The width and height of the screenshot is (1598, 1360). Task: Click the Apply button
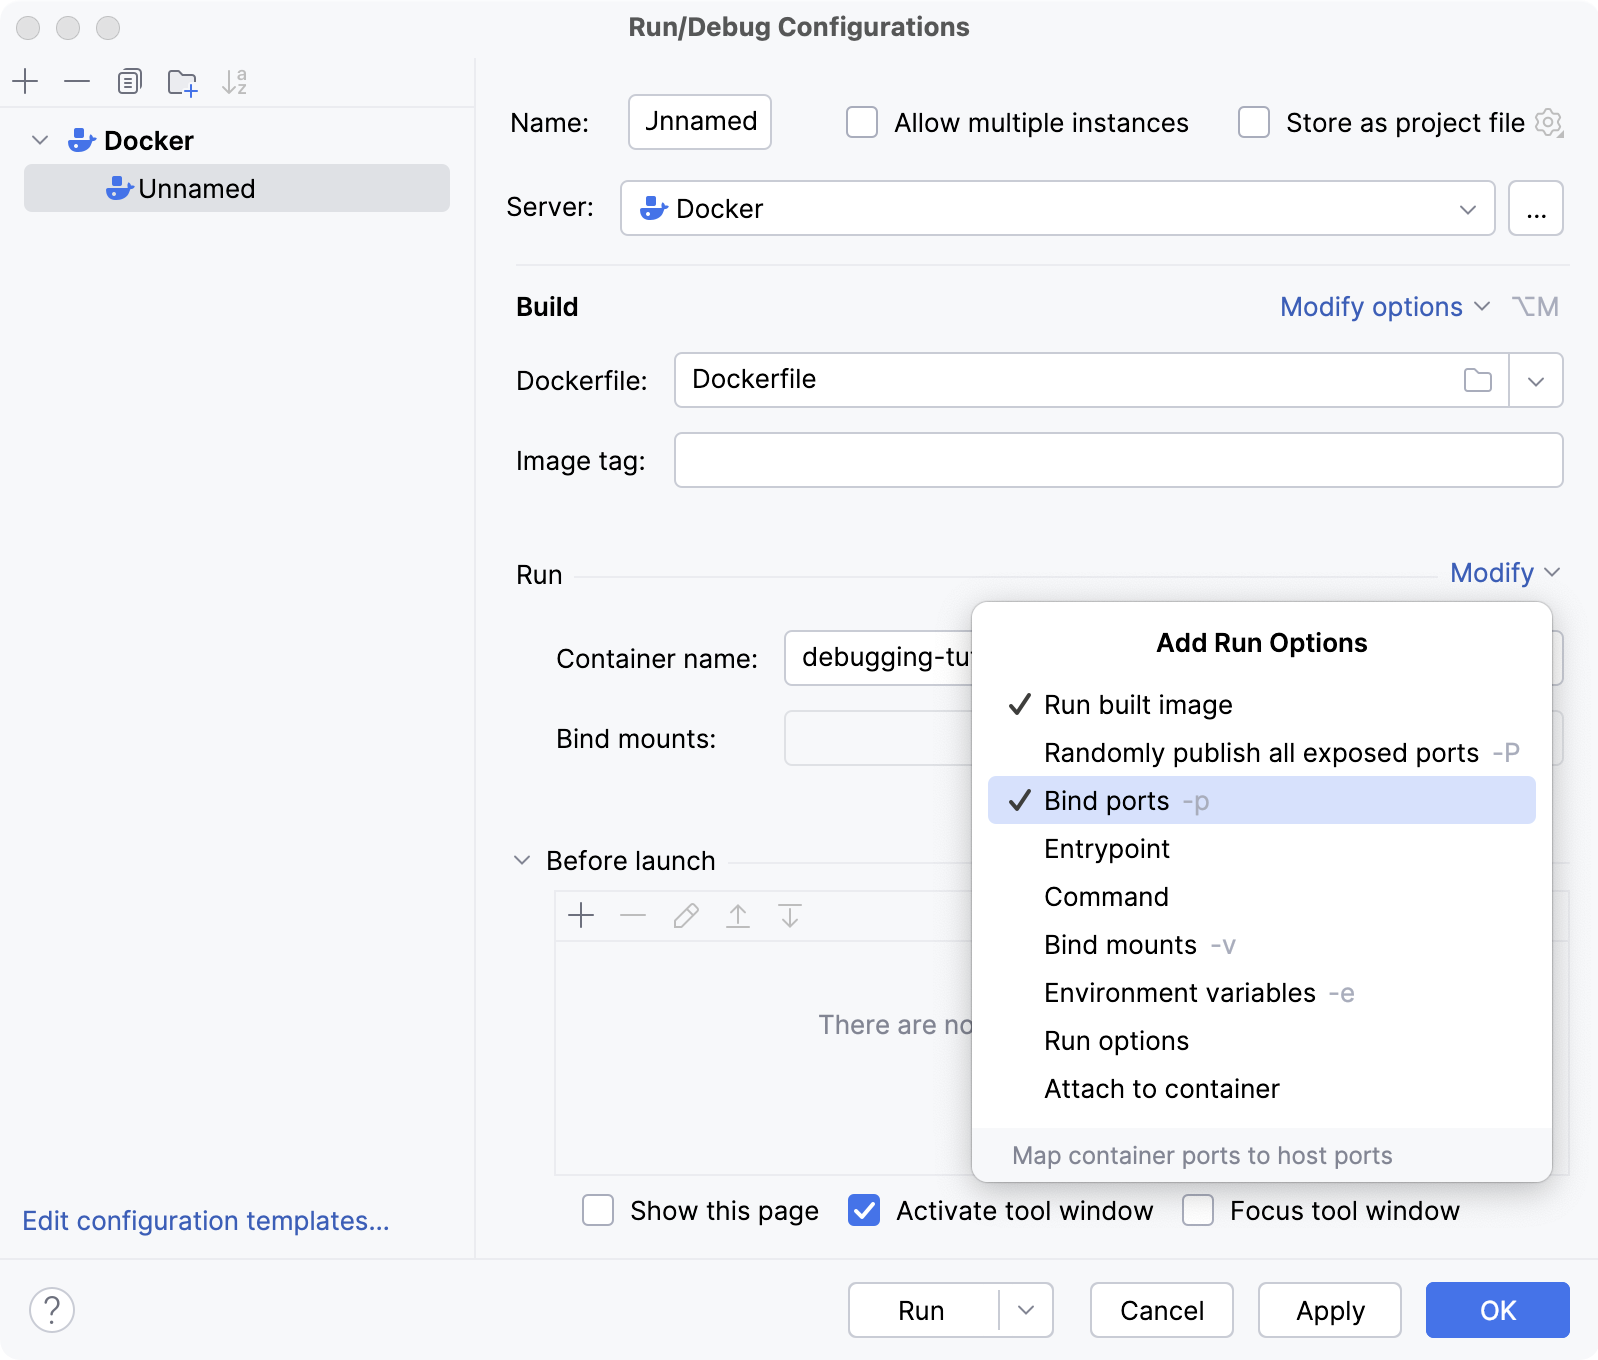[x=1329, y=1310]
